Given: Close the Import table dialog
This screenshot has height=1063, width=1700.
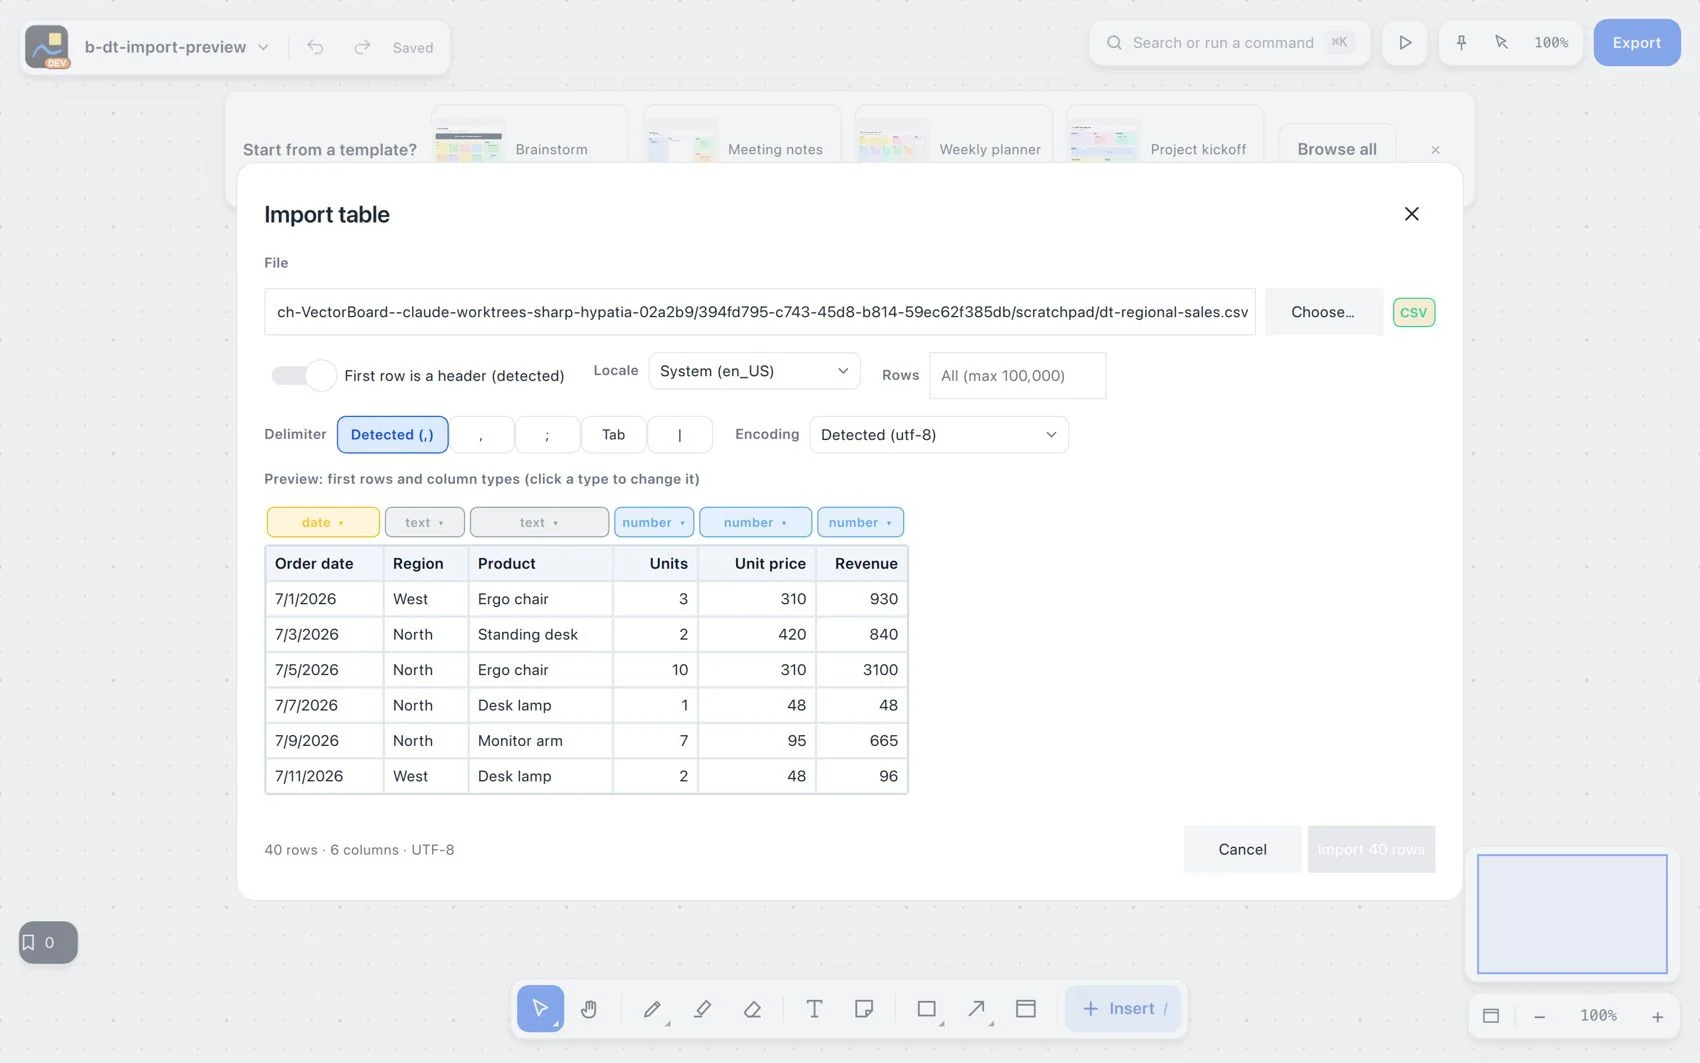Looking at the screenshot, I should 1411,214.
